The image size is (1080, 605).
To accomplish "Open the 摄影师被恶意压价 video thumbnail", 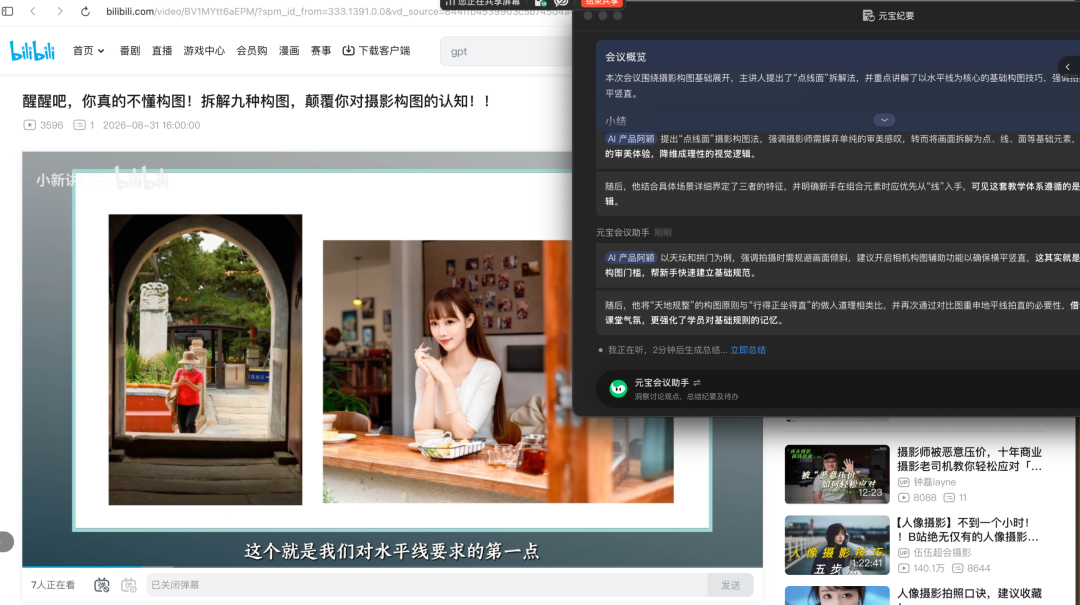I will click(x=837, y=474).
